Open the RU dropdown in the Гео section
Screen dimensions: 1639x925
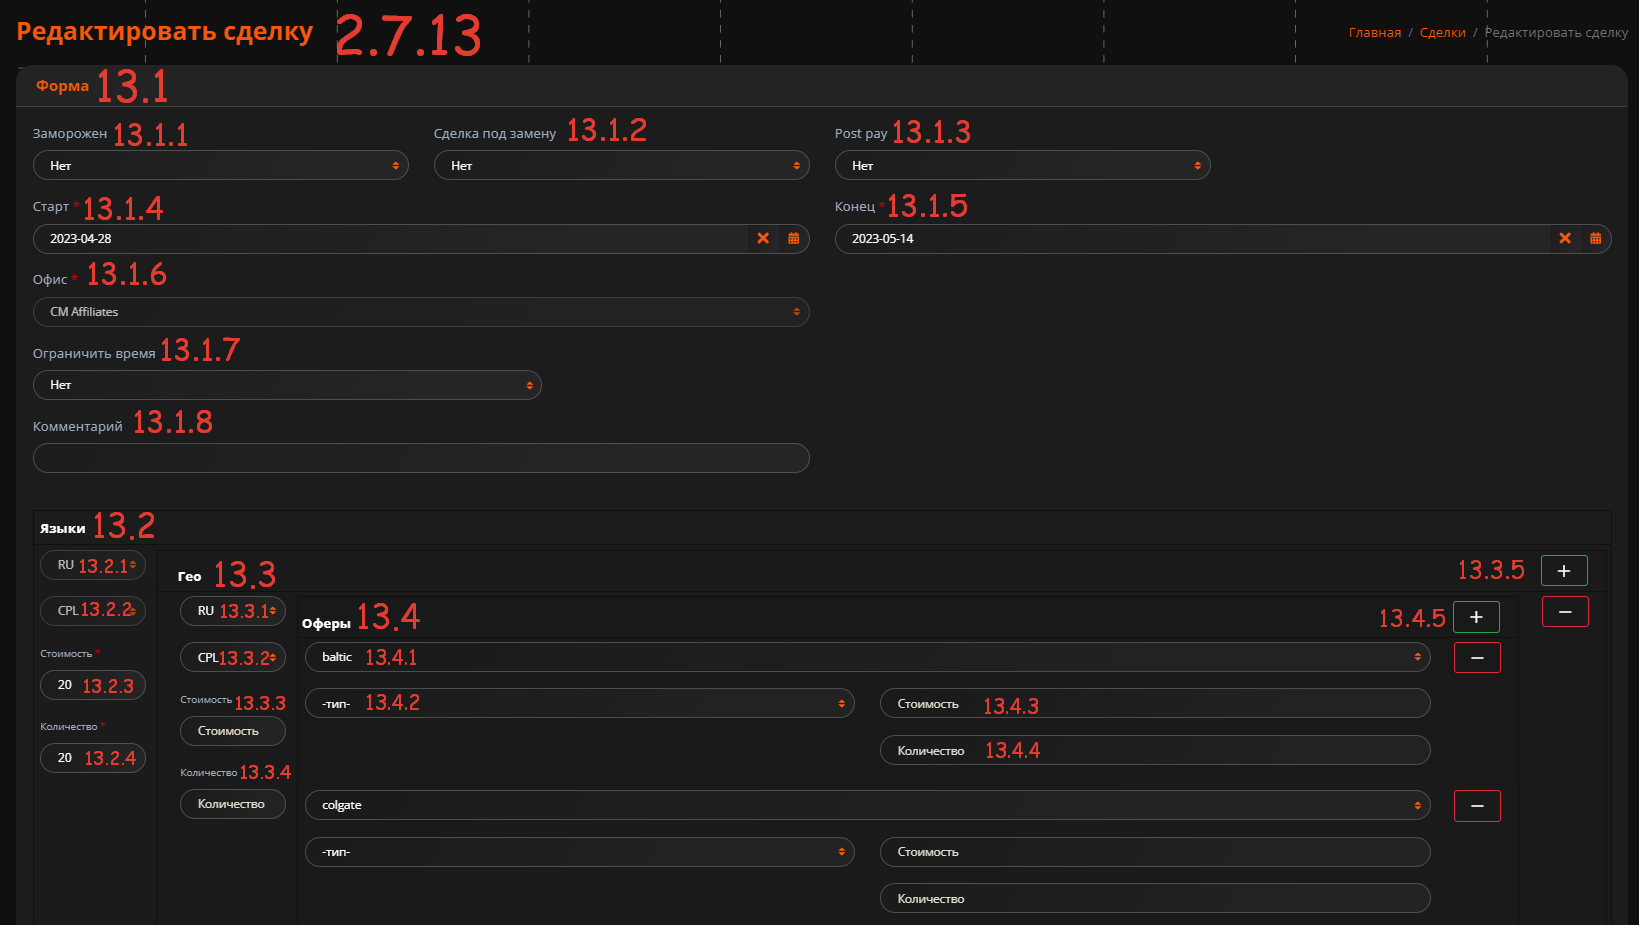point(233,611)
